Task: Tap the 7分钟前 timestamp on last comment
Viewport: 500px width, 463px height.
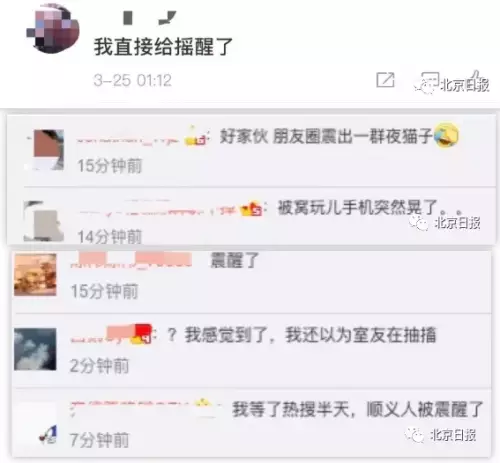Action: [99, 440]
